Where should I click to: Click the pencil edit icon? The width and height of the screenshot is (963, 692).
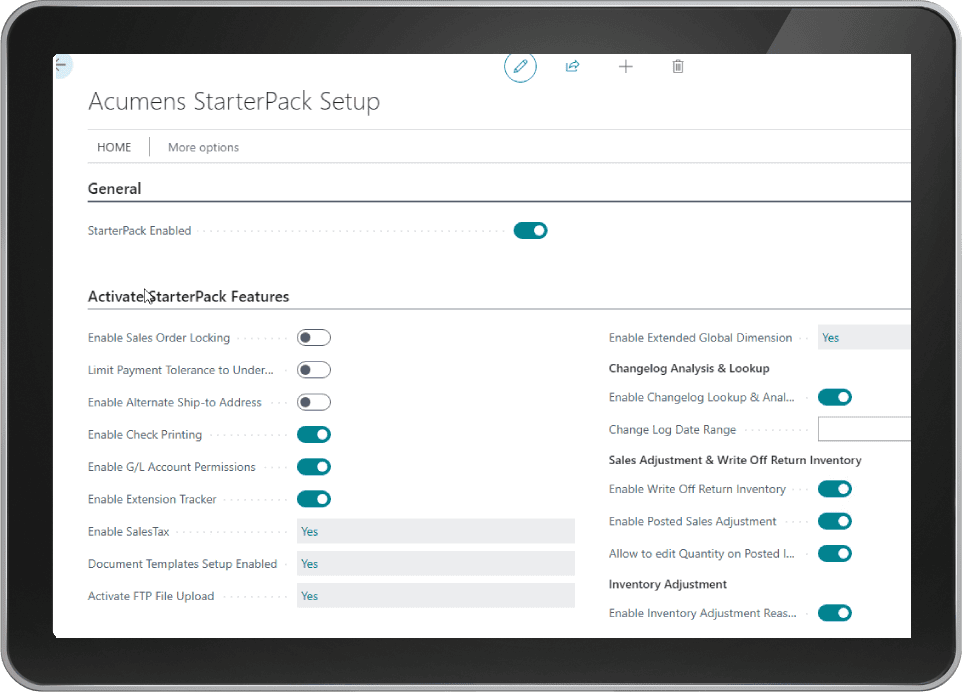pos(520,66)
